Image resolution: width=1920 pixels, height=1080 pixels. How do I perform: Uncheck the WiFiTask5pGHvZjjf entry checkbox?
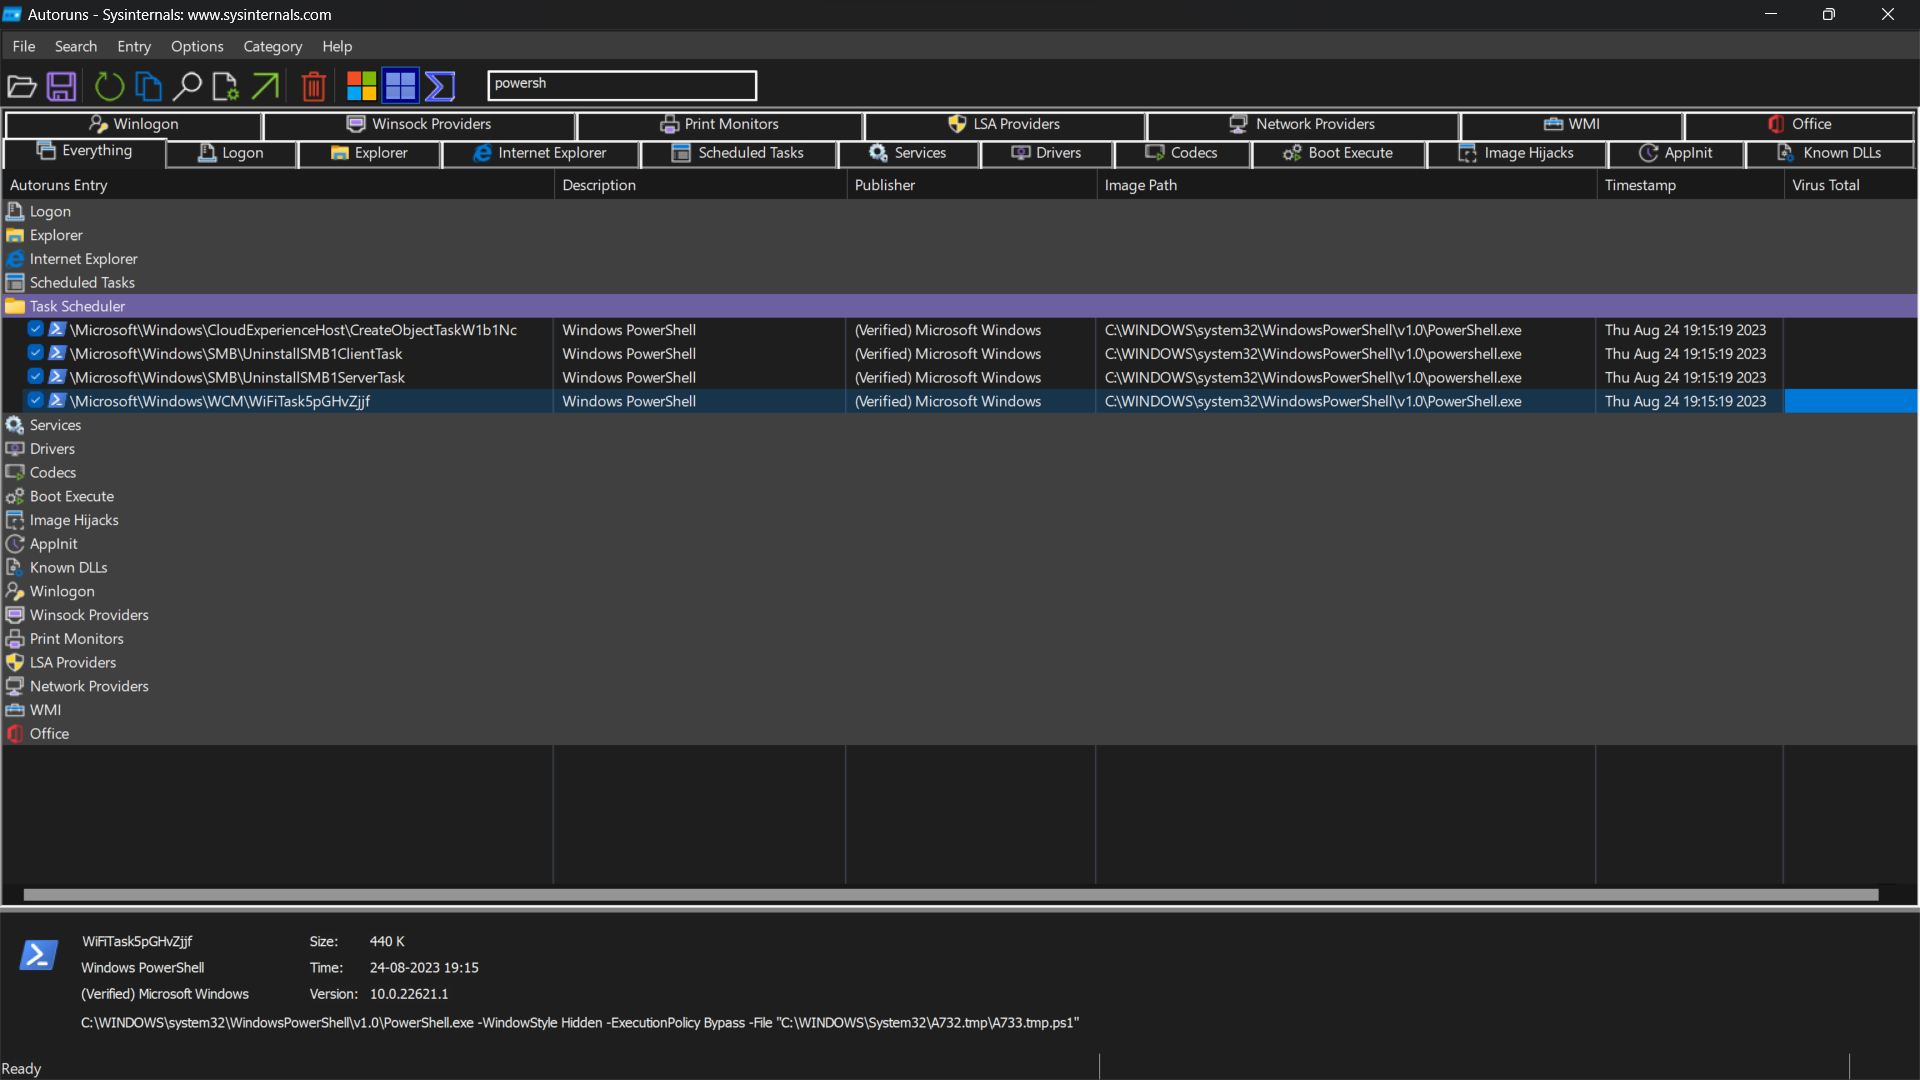coord(35,401)
